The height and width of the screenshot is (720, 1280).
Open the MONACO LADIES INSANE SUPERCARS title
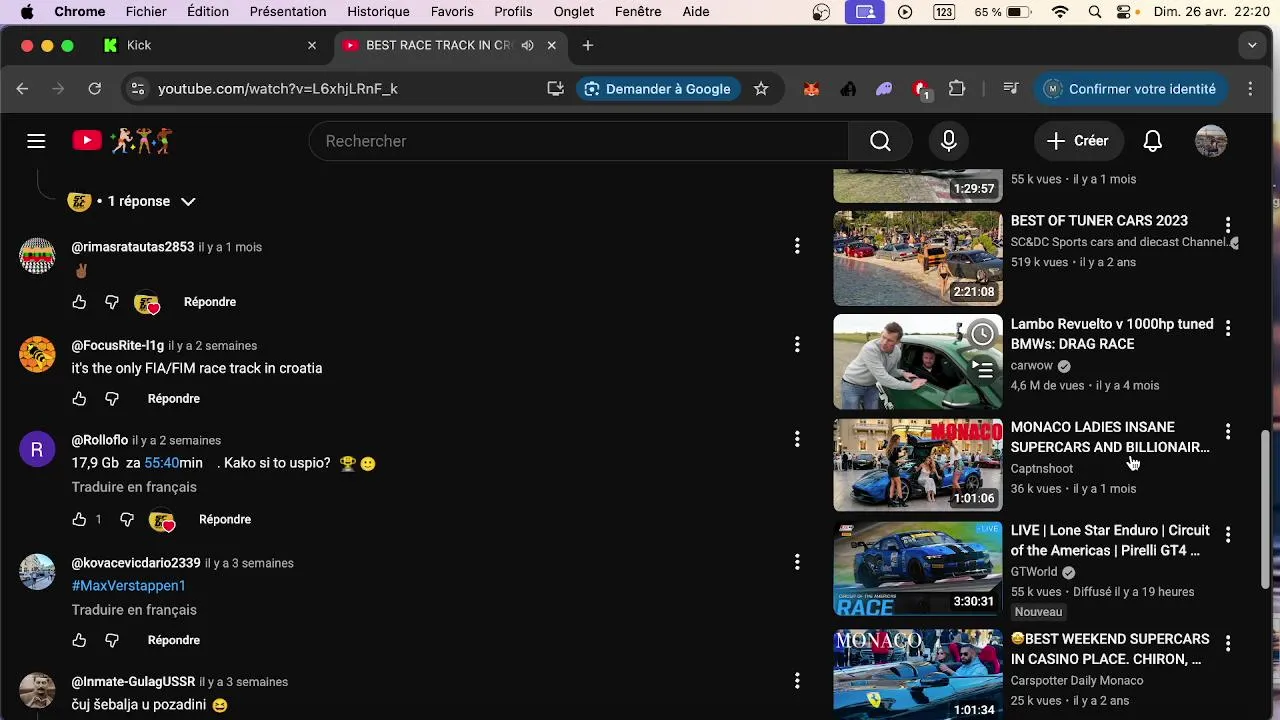[x=1110, y=437]
